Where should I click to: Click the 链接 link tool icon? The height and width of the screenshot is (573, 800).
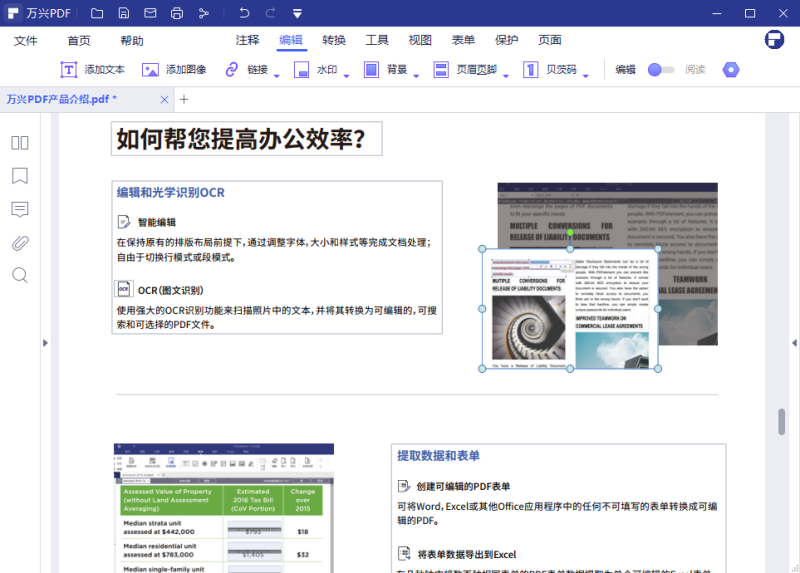click(232, 69)
